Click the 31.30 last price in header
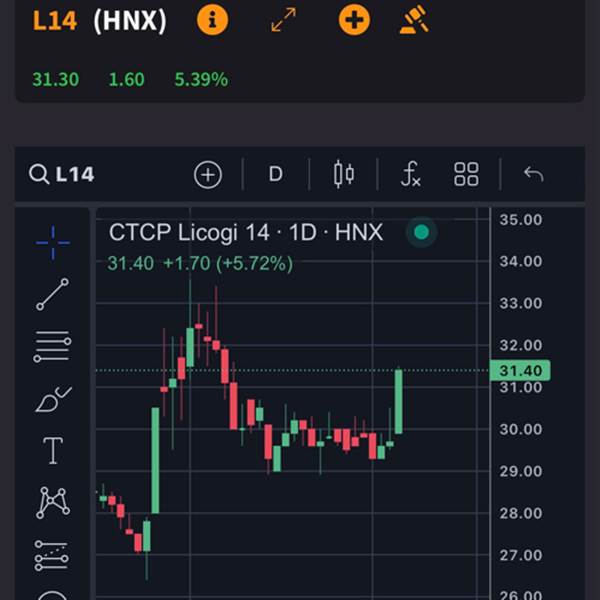The width and height of the screenshot is (600, 600). click(x=56, y=80)
